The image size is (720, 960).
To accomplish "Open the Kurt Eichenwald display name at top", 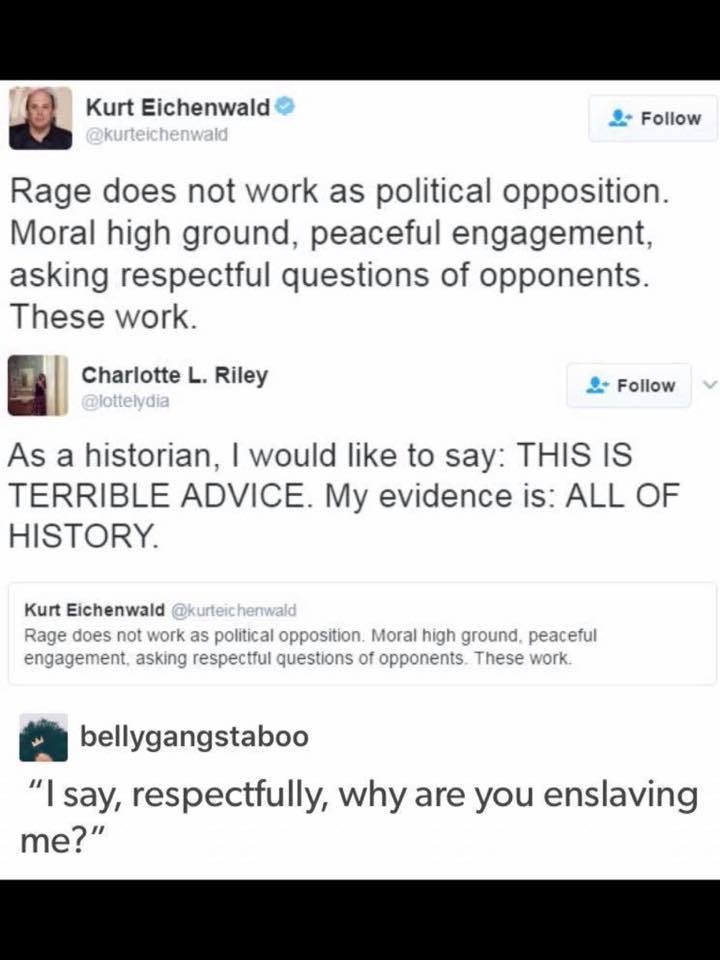I will pyautogui.click(x=177, y=107).
